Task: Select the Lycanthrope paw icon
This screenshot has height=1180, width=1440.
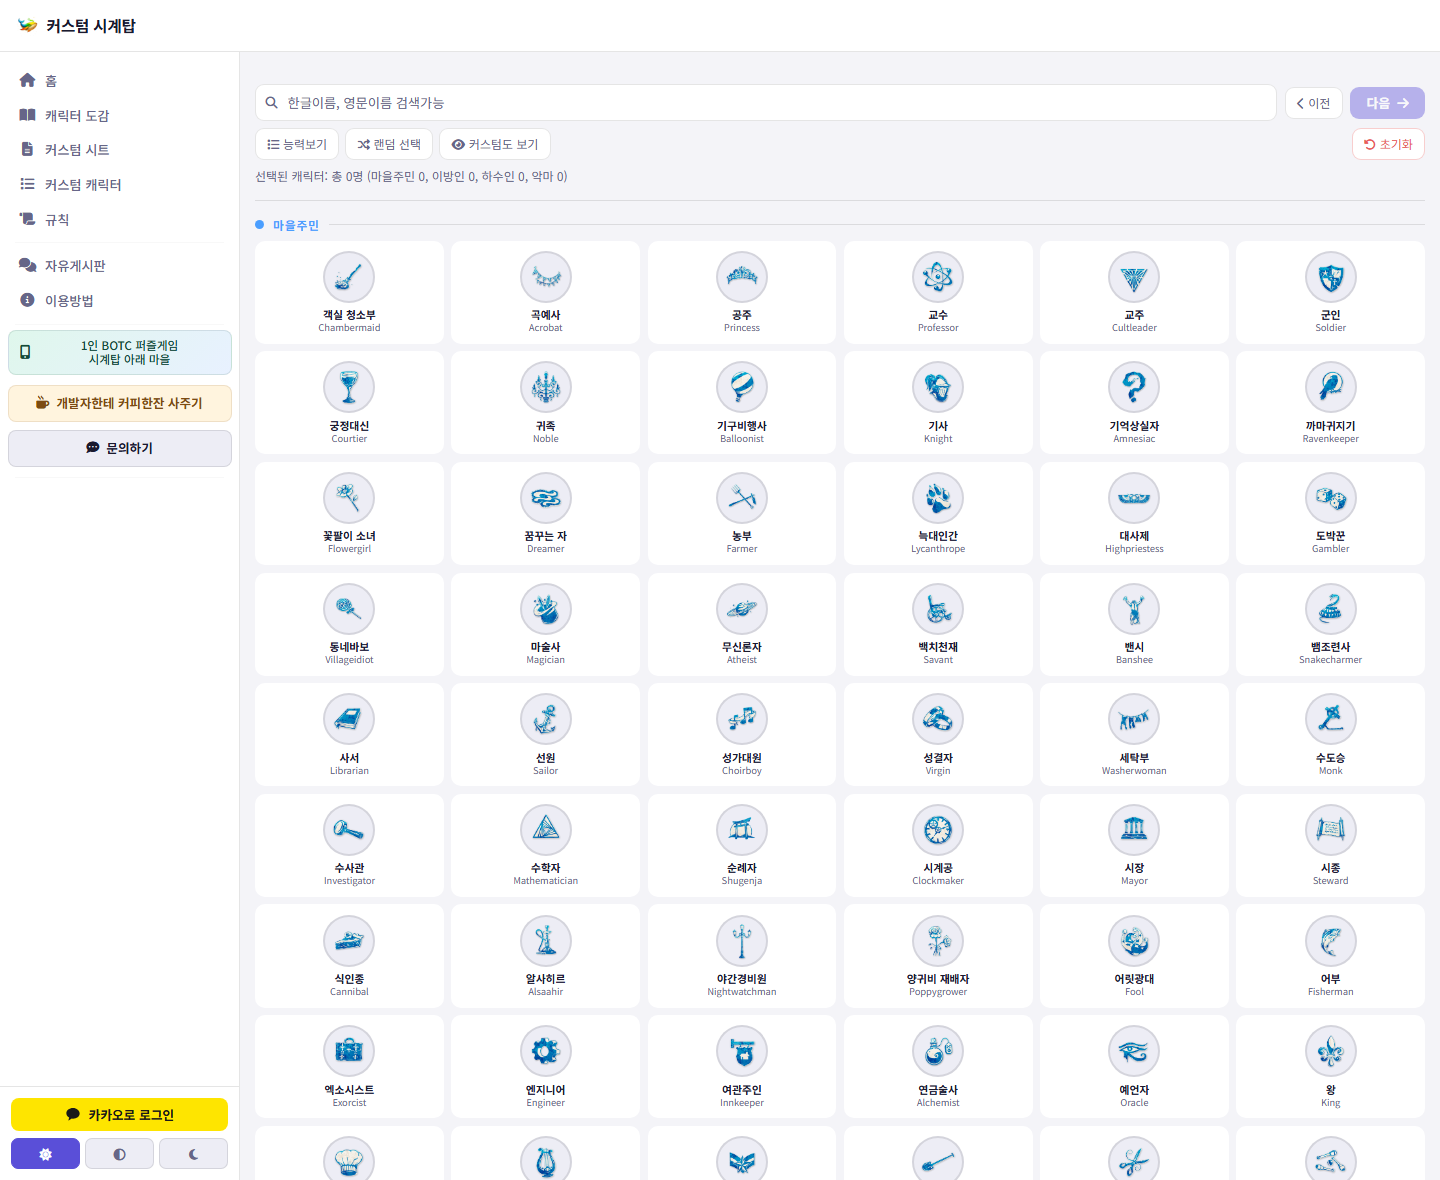Action: [938, 498]
